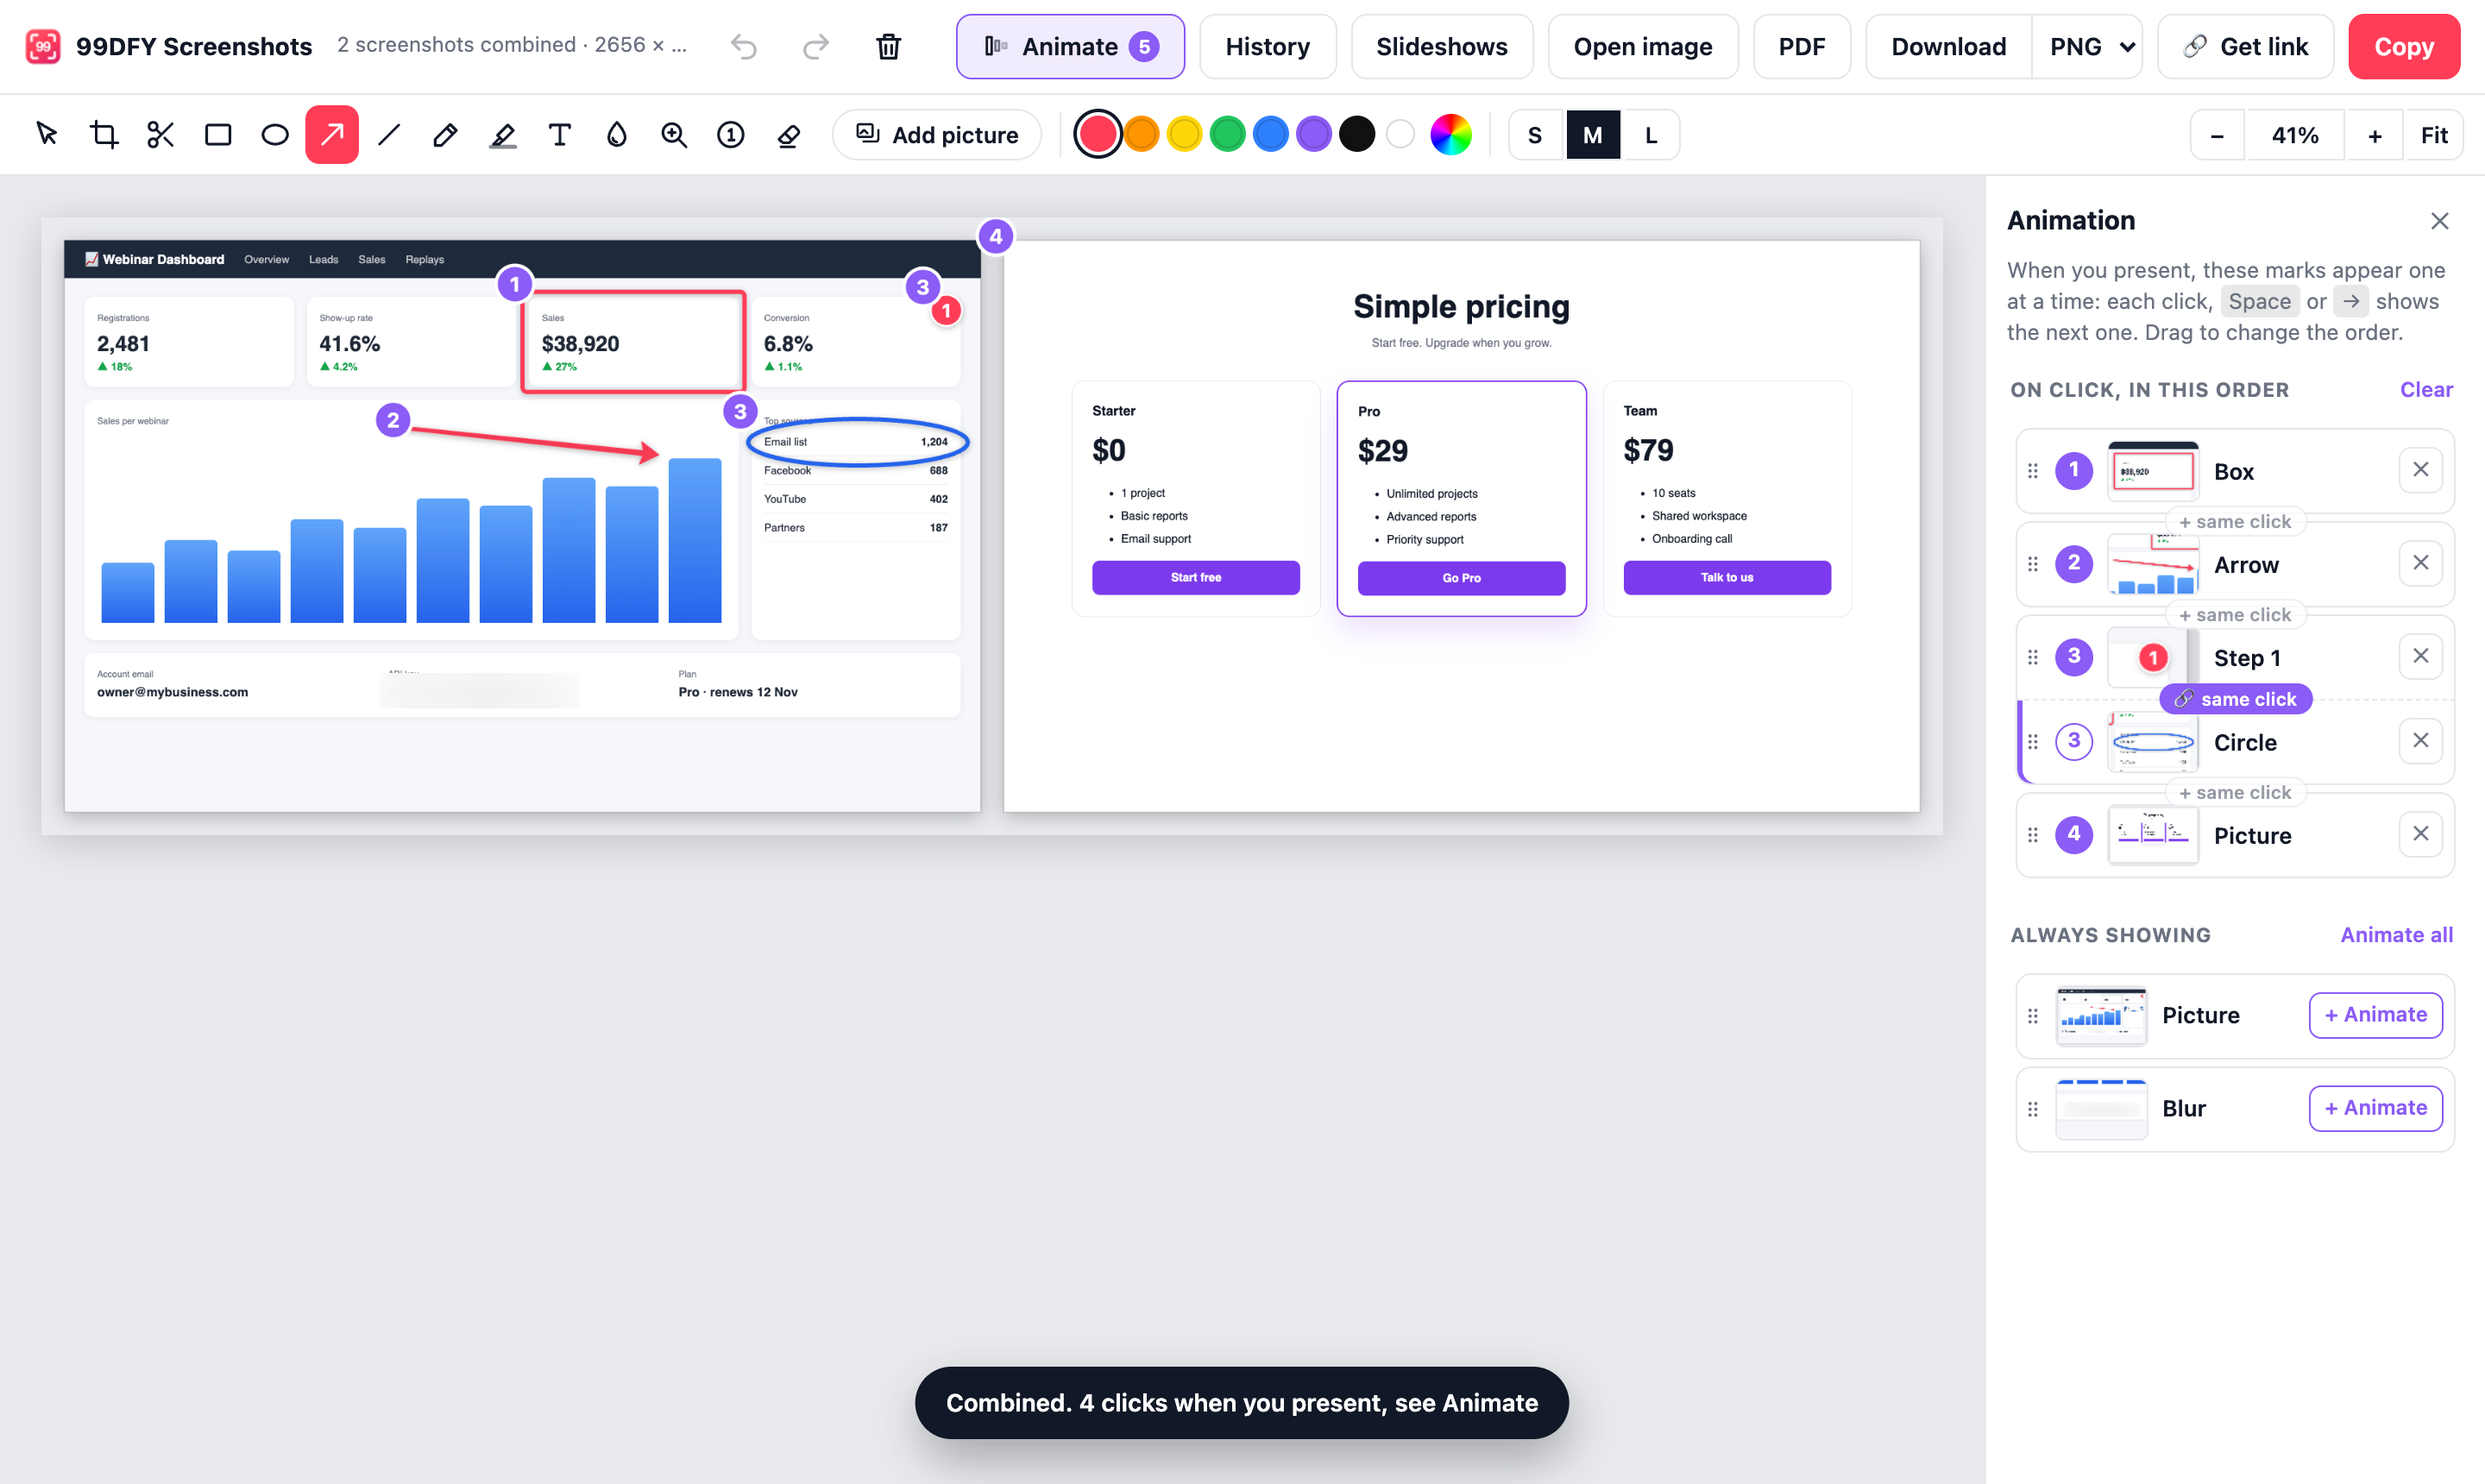Viewport: 2485px width, 1484px height.
Task: Click Add picture
Action: (x=937, y=135)
